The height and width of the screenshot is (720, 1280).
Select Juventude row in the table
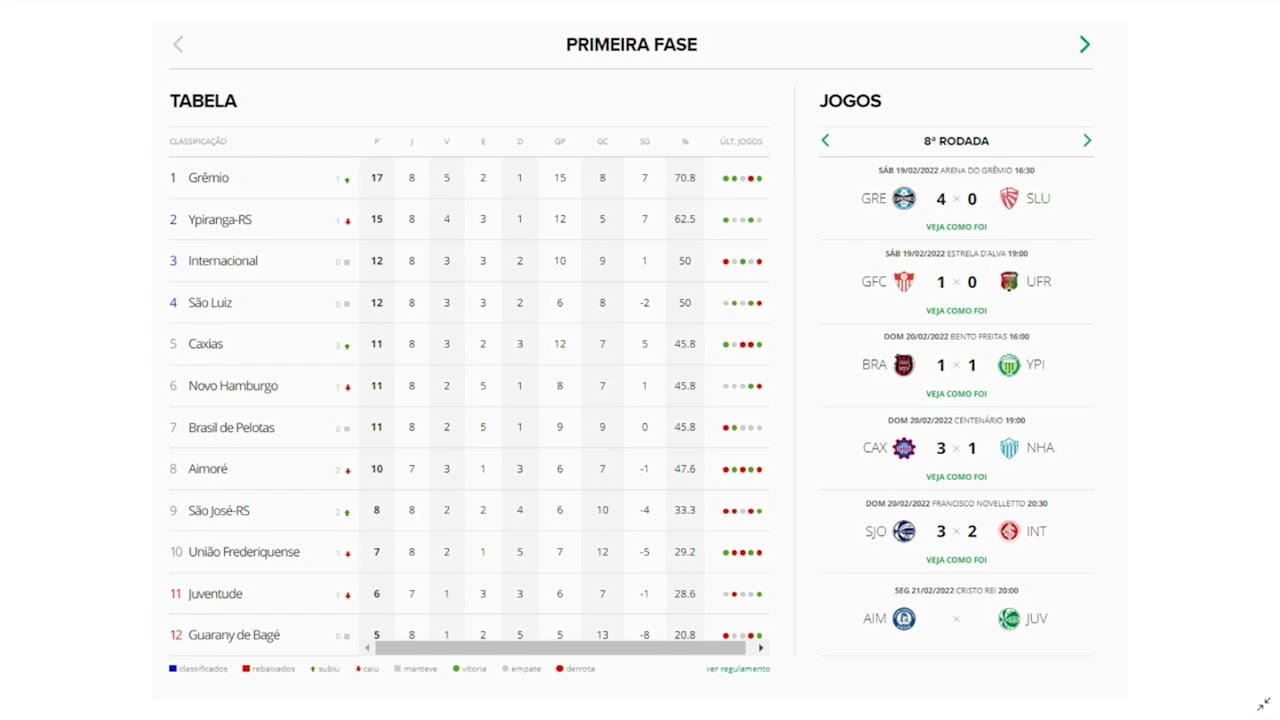469,594
